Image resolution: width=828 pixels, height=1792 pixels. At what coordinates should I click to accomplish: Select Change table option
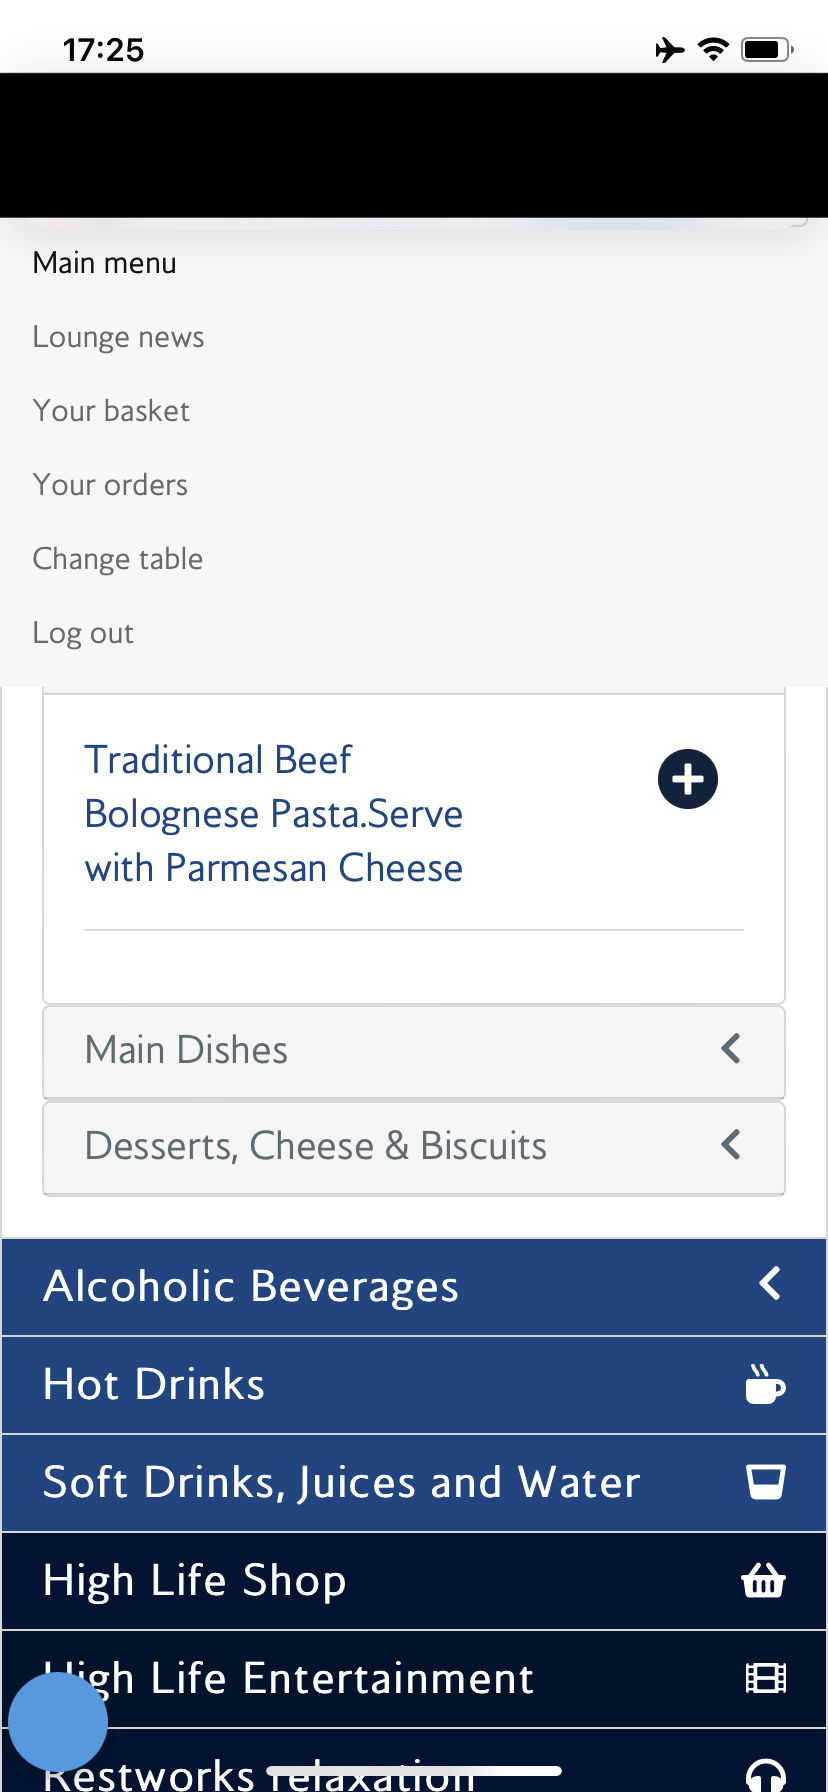pyautogui.click(x=117, y=559)
